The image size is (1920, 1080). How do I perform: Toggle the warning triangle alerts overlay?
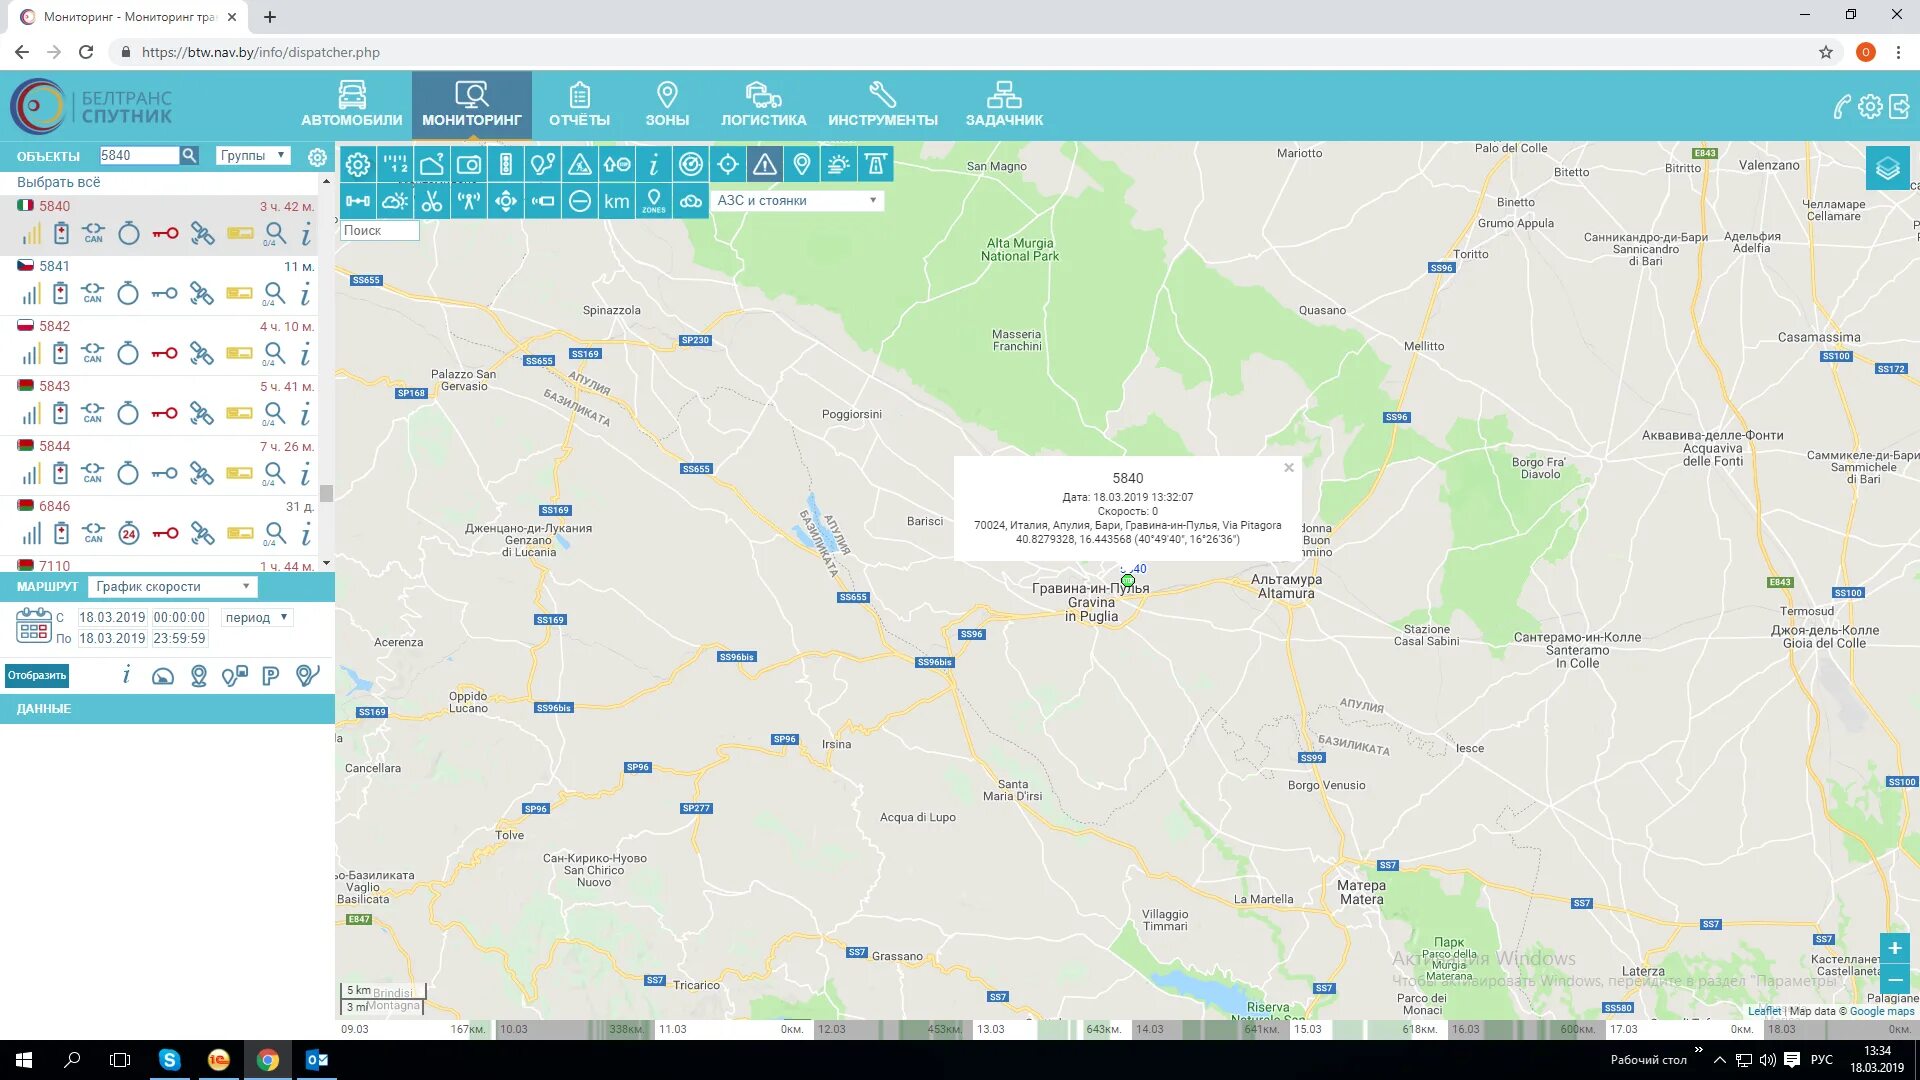tap(765, 165)
